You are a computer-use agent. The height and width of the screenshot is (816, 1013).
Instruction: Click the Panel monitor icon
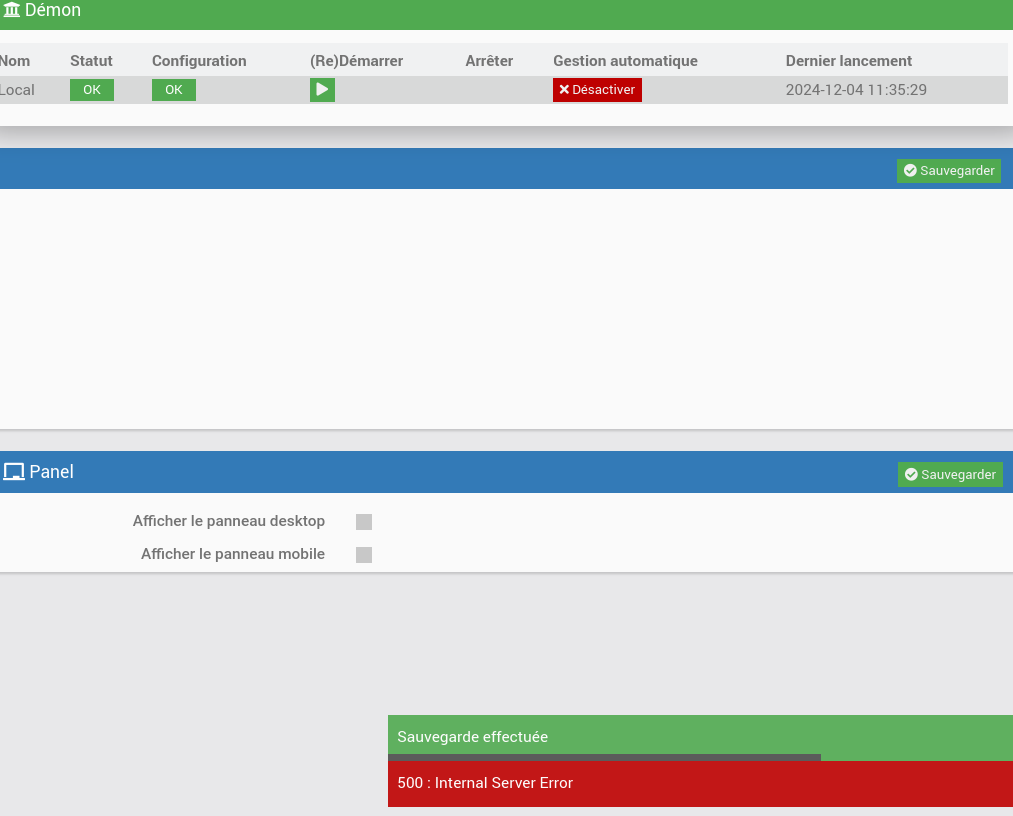click(x=14, y=472)
